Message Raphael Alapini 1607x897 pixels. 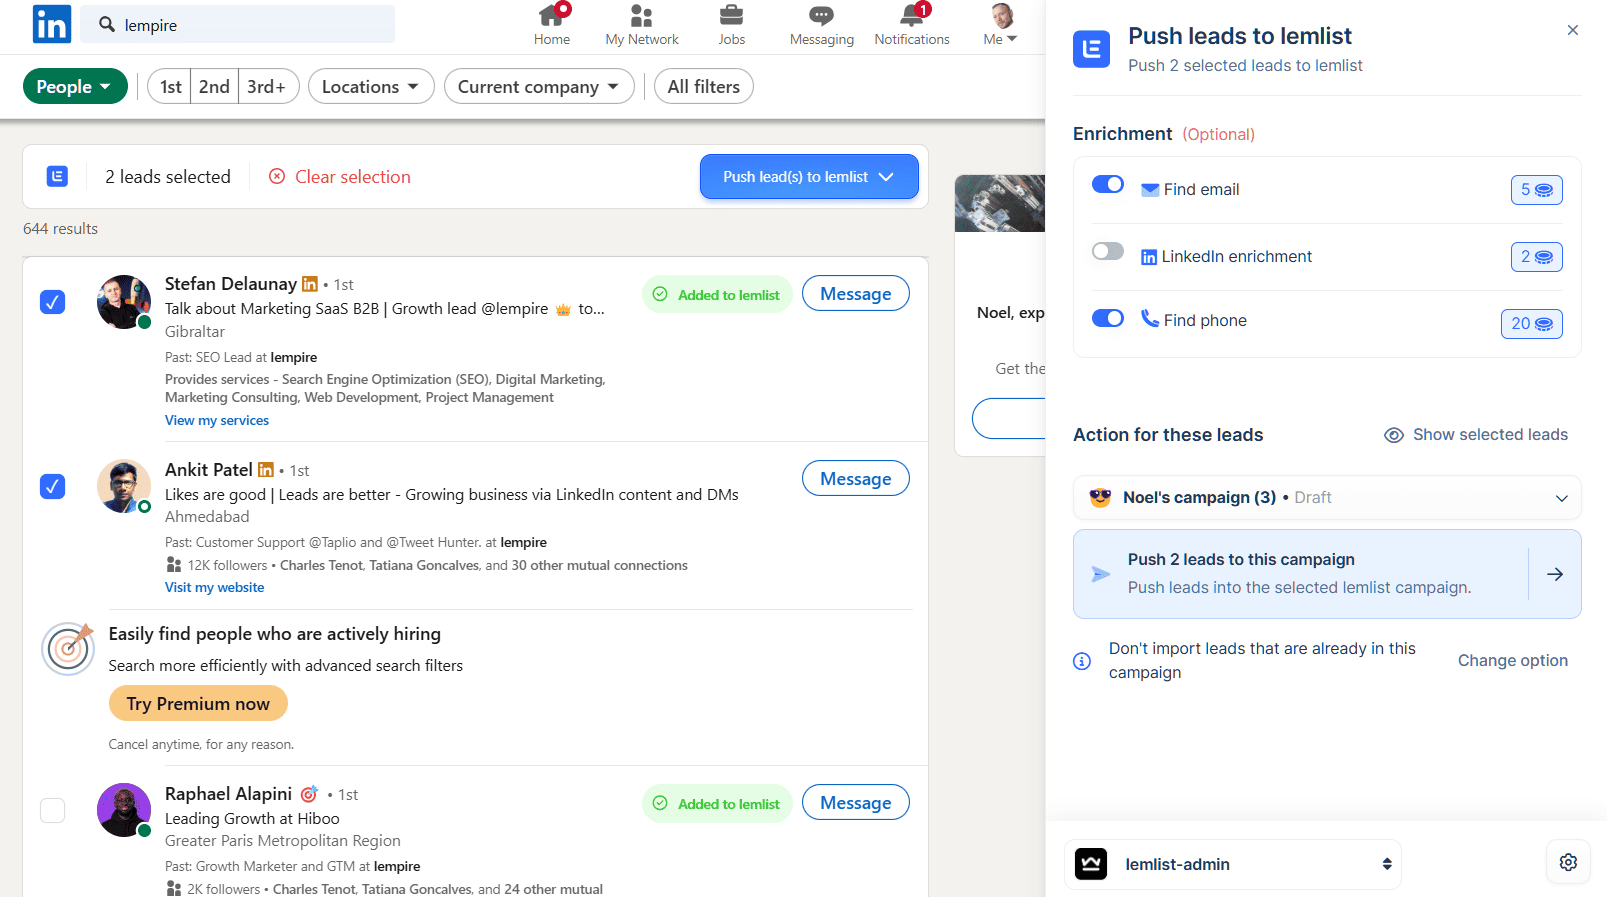(856, 803)
